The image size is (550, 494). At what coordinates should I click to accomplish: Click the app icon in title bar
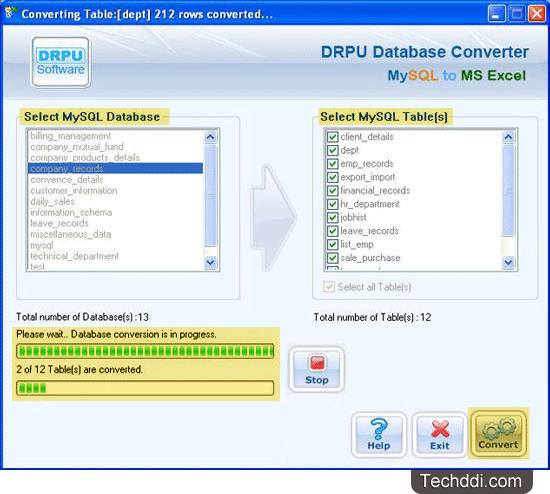11,13
